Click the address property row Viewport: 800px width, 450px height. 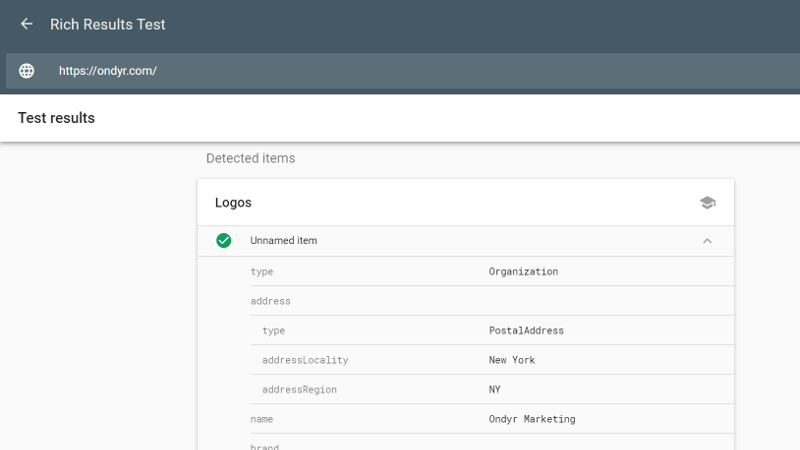point(492,301)
